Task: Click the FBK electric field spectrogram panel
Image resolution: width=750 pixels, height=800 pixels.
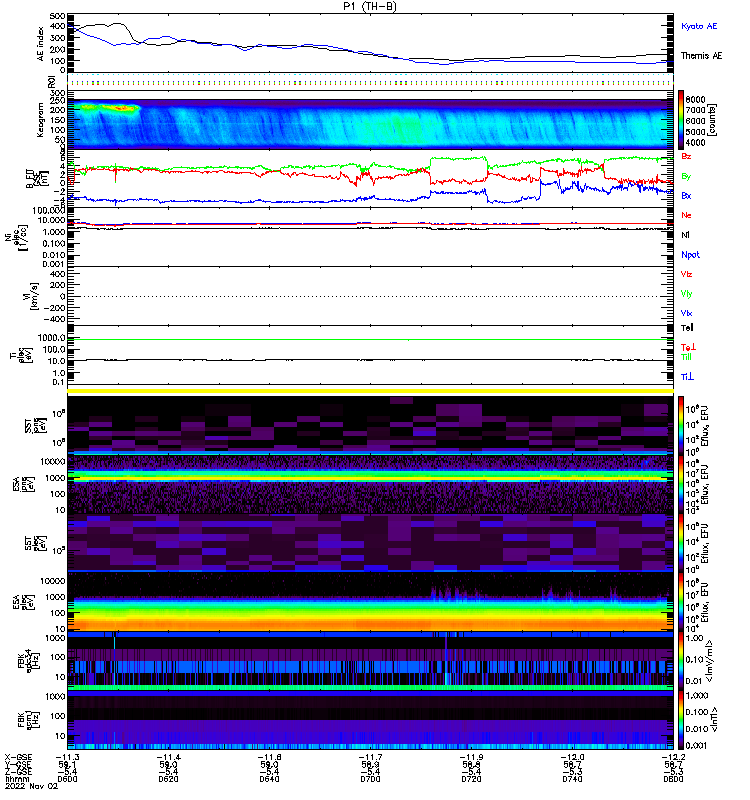Action: 370,661
